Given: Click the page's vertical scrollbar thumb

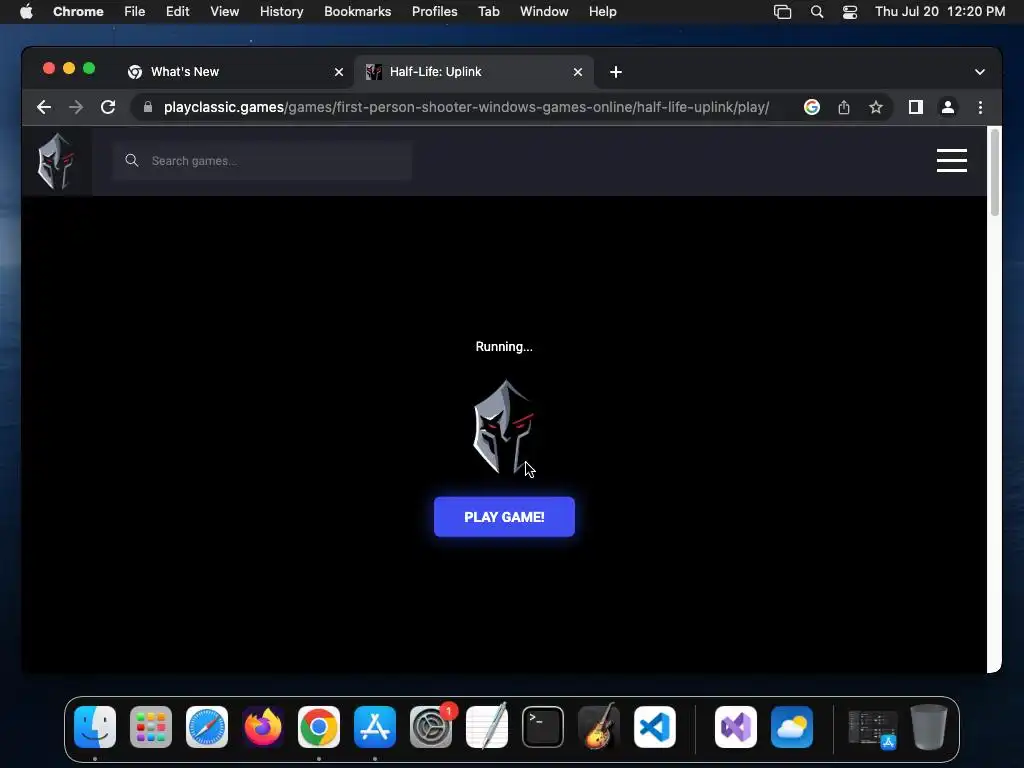Looking at the screenshot, I should [995, 172].
